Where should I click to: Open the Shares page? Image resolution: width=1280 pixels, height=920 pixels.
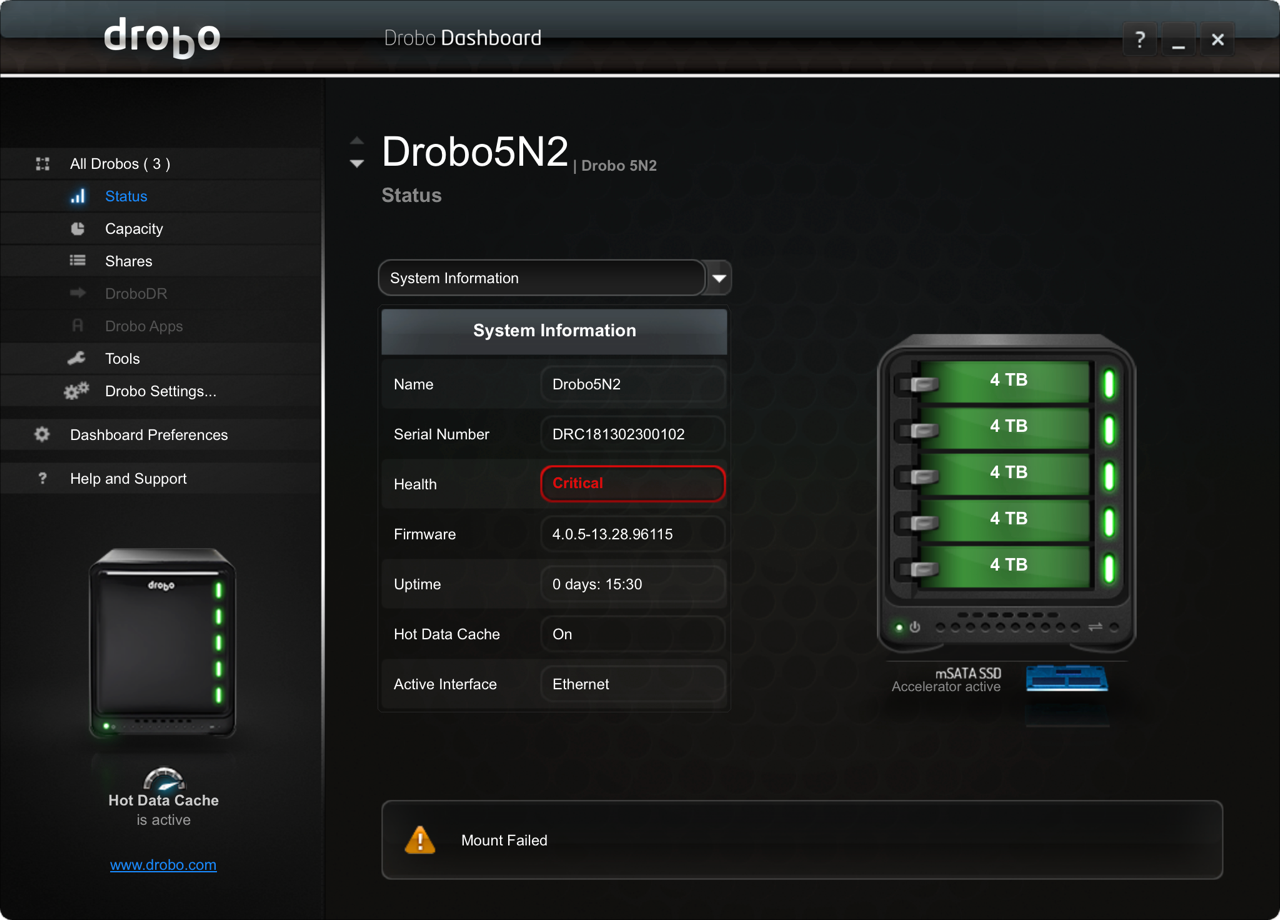(x=129, y=261)
